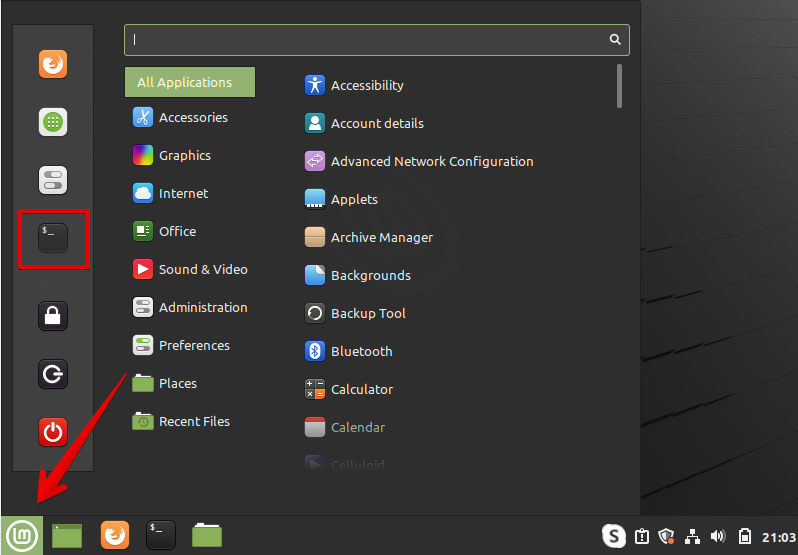
Task: Open Firefox from the favorites sidebar
Action: 53,65
